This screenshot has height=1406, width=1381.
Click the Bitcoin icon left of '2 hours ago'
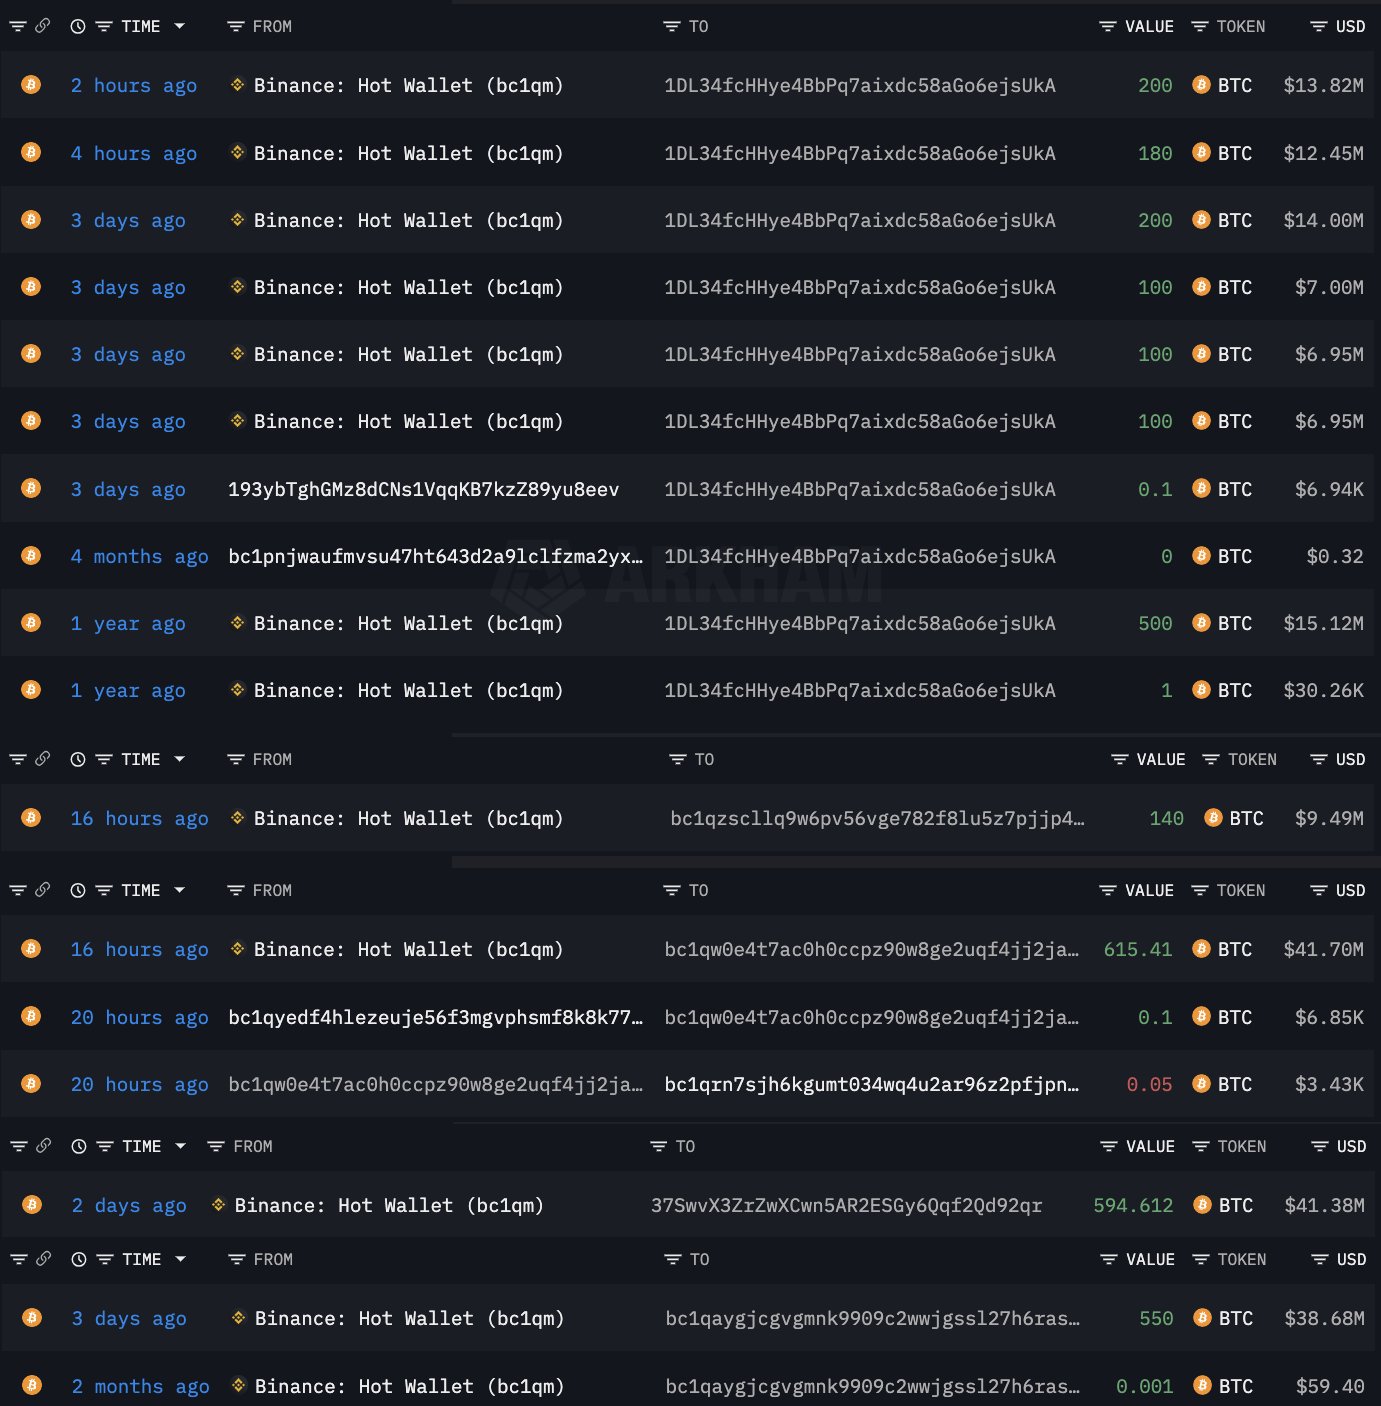coord(31,85)
